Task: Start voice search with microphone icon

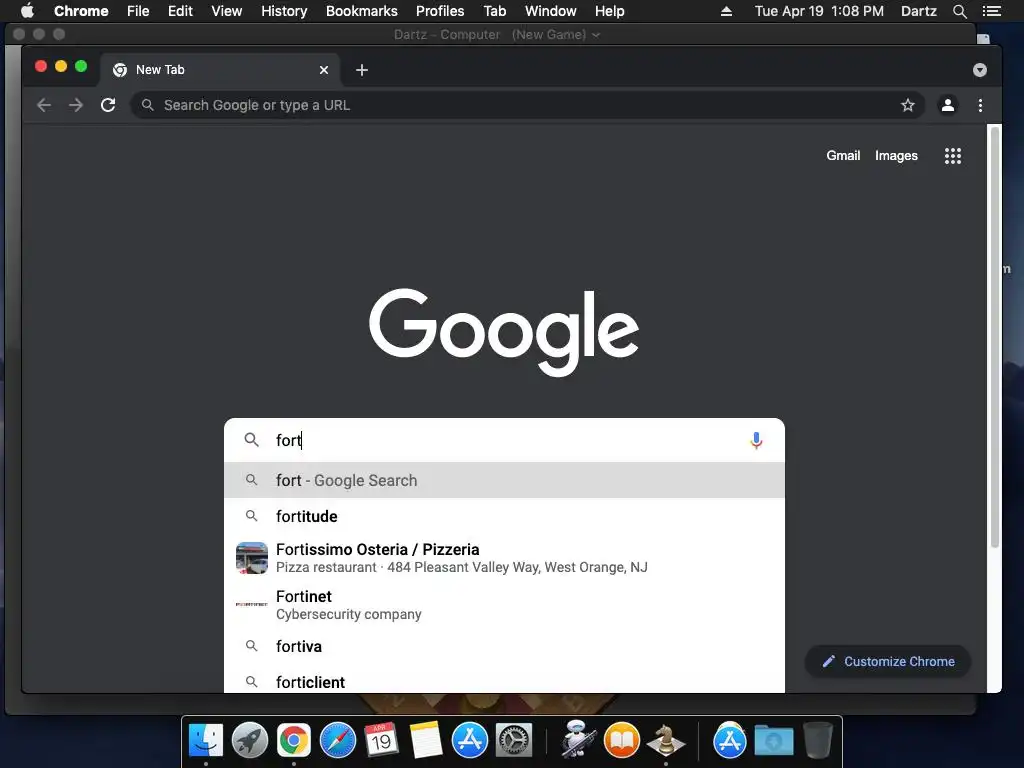Action: pos(756,441)
